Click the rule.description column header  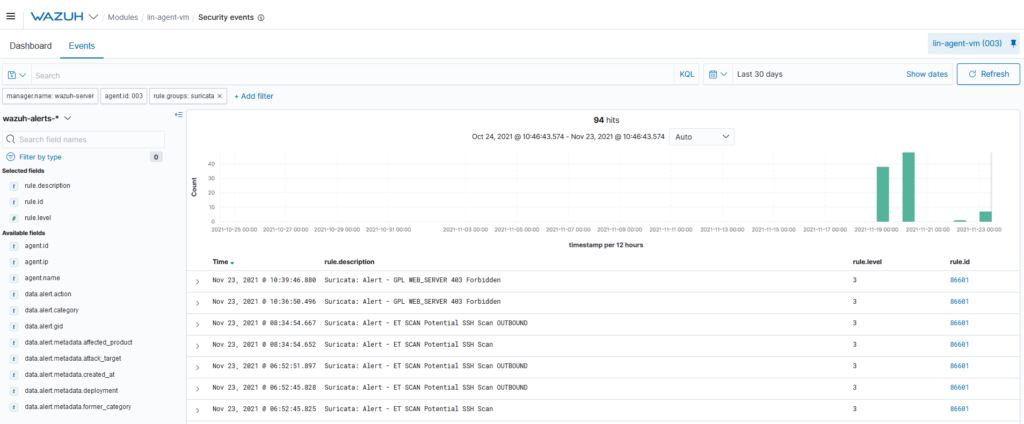pyautogui.click(x=349, y=262)
